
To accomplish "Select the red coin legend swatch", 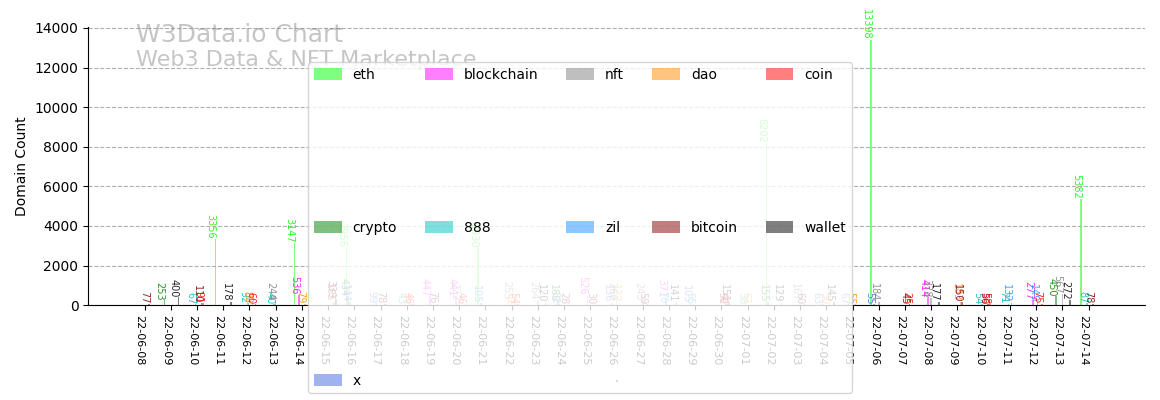I will coord(780,74).
